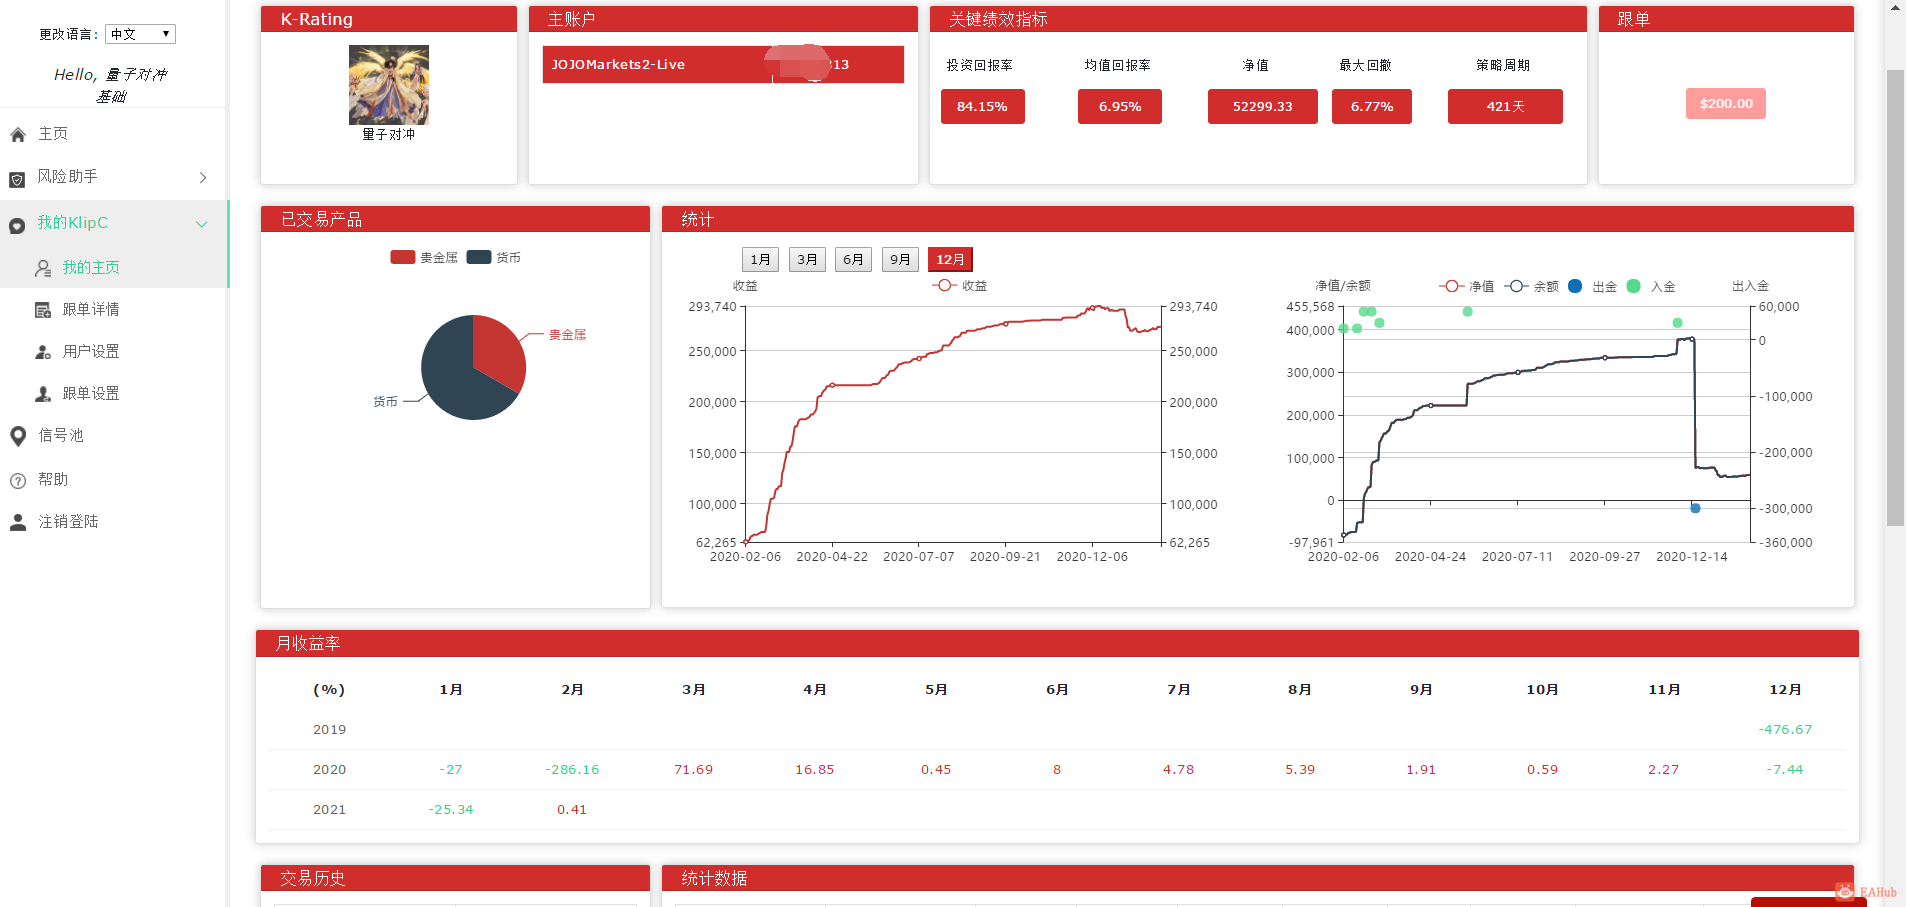Select the 1月 time range button
The width and height of the screenshot is (1906, 907).
(760, 260)
